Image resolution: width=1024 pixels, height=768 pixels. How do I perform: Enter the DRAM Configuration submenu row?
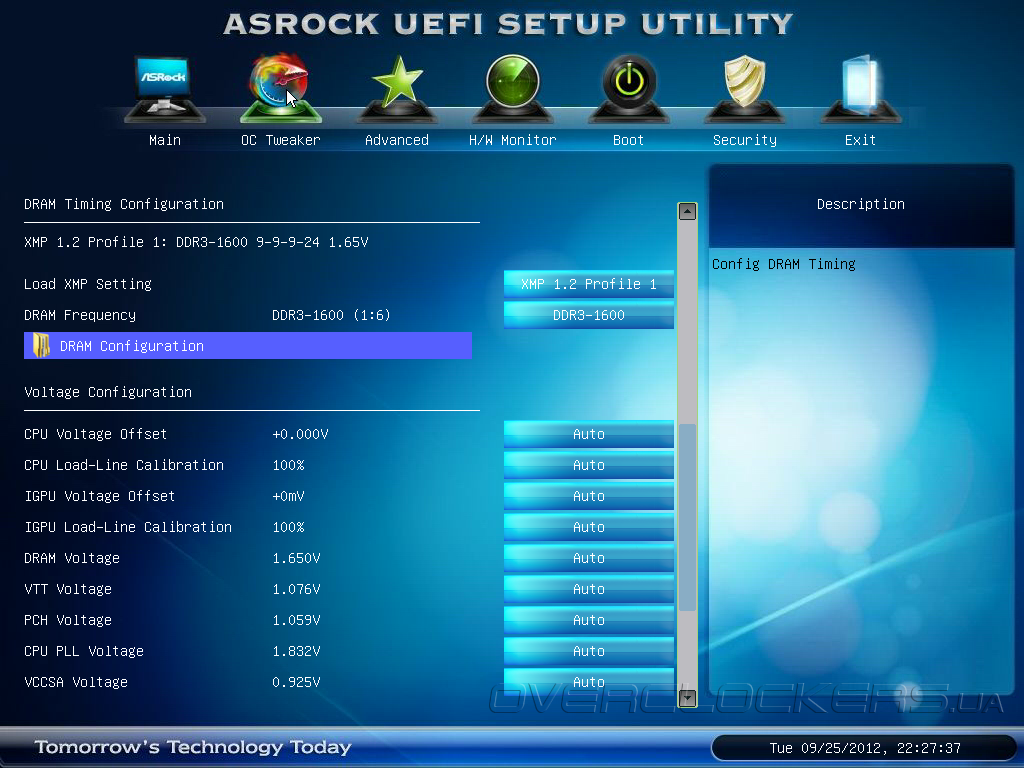(248, 345)
